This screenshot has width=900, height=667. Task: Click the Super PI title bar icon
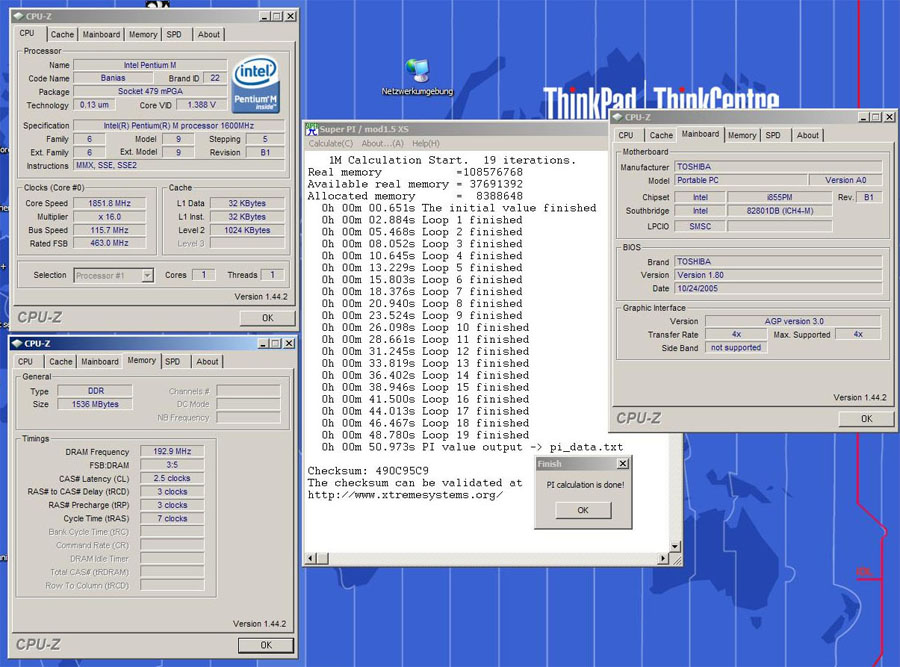coord(311,129)
